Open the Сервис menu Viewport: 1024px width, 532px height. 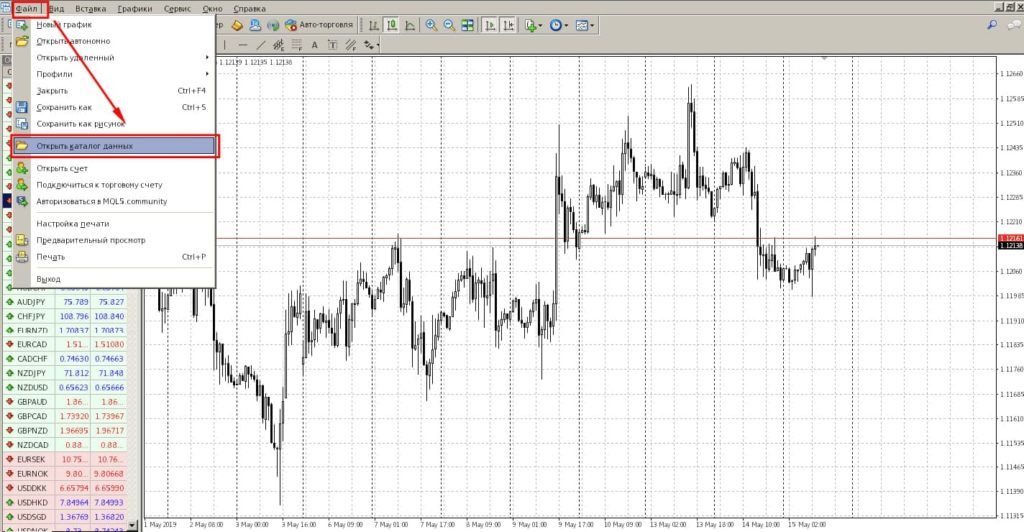pyautogui.click(x=177, y=8)
